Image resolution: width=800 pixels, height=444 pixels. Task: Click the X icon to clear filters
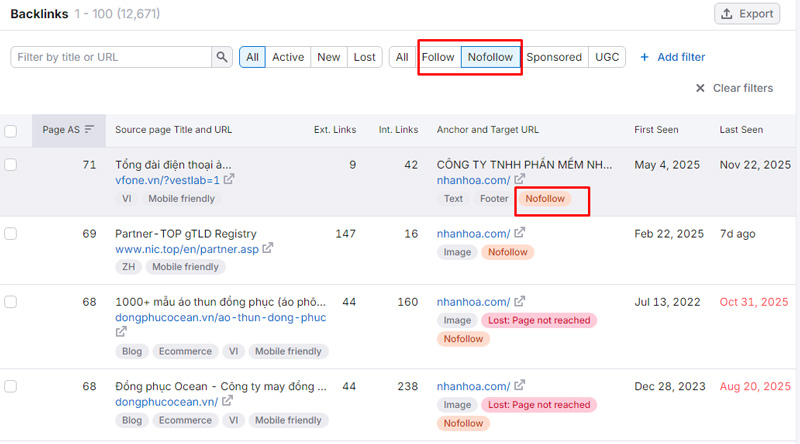(x=700, y=88)
